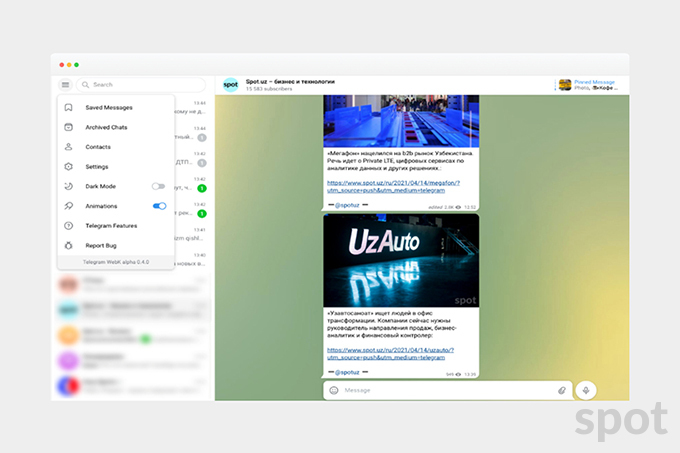The height and width of the screenshot is (453, 680).
Task: Click the Saved Messages bookmark icon
Action: point(69,108)
